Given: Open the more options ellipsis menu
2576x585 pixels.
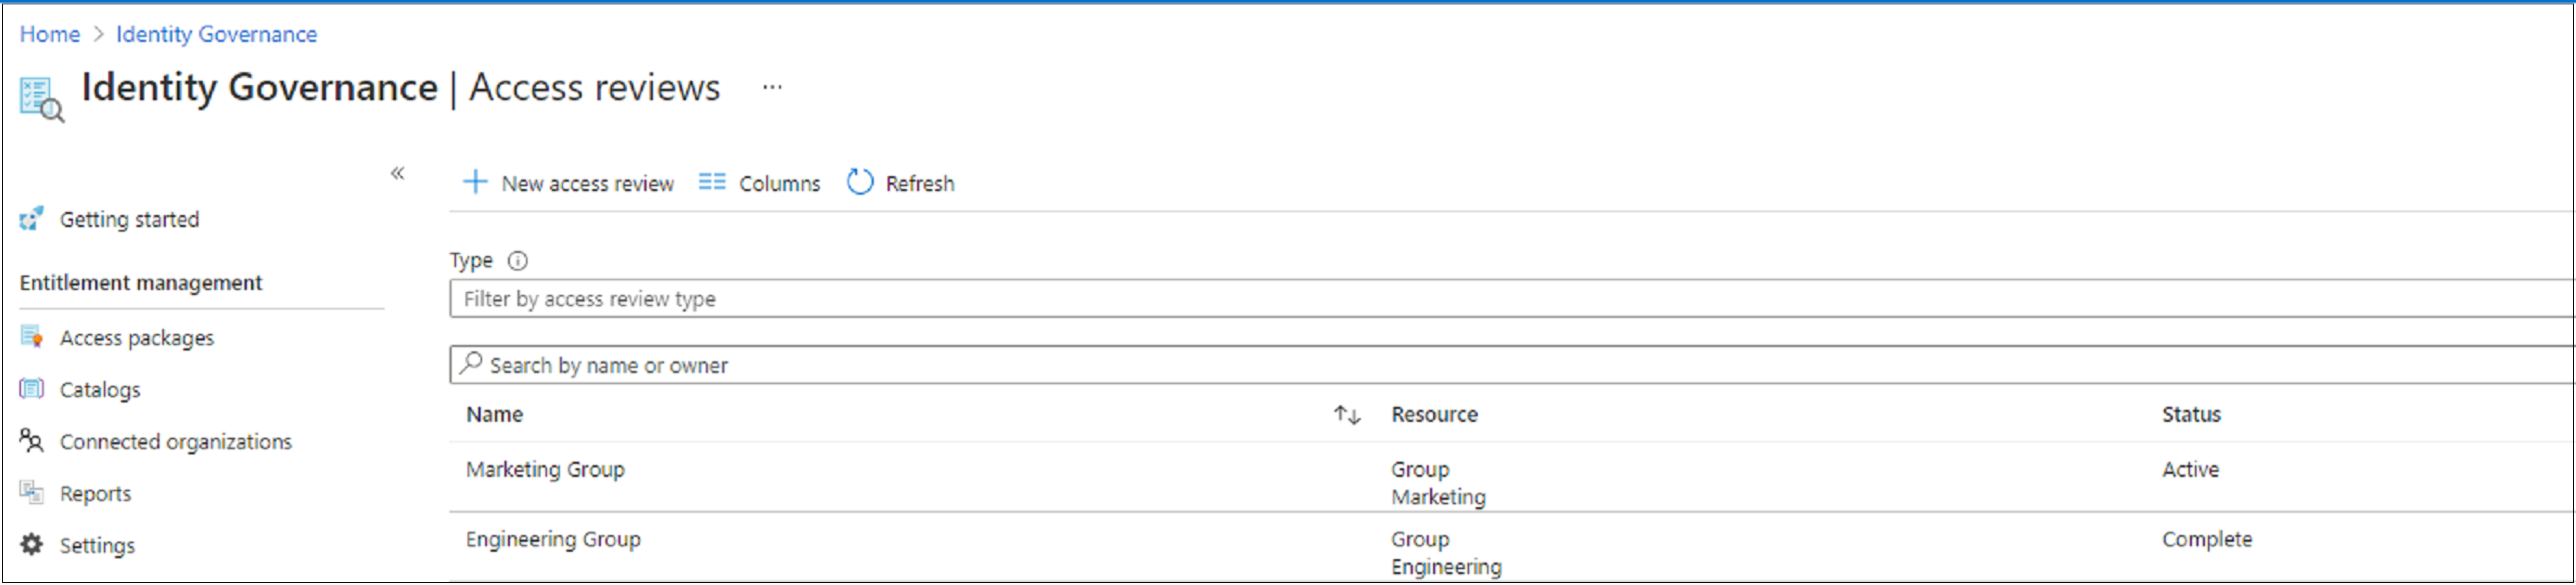Looking at the screenshot, I should [x=772, y=88].
